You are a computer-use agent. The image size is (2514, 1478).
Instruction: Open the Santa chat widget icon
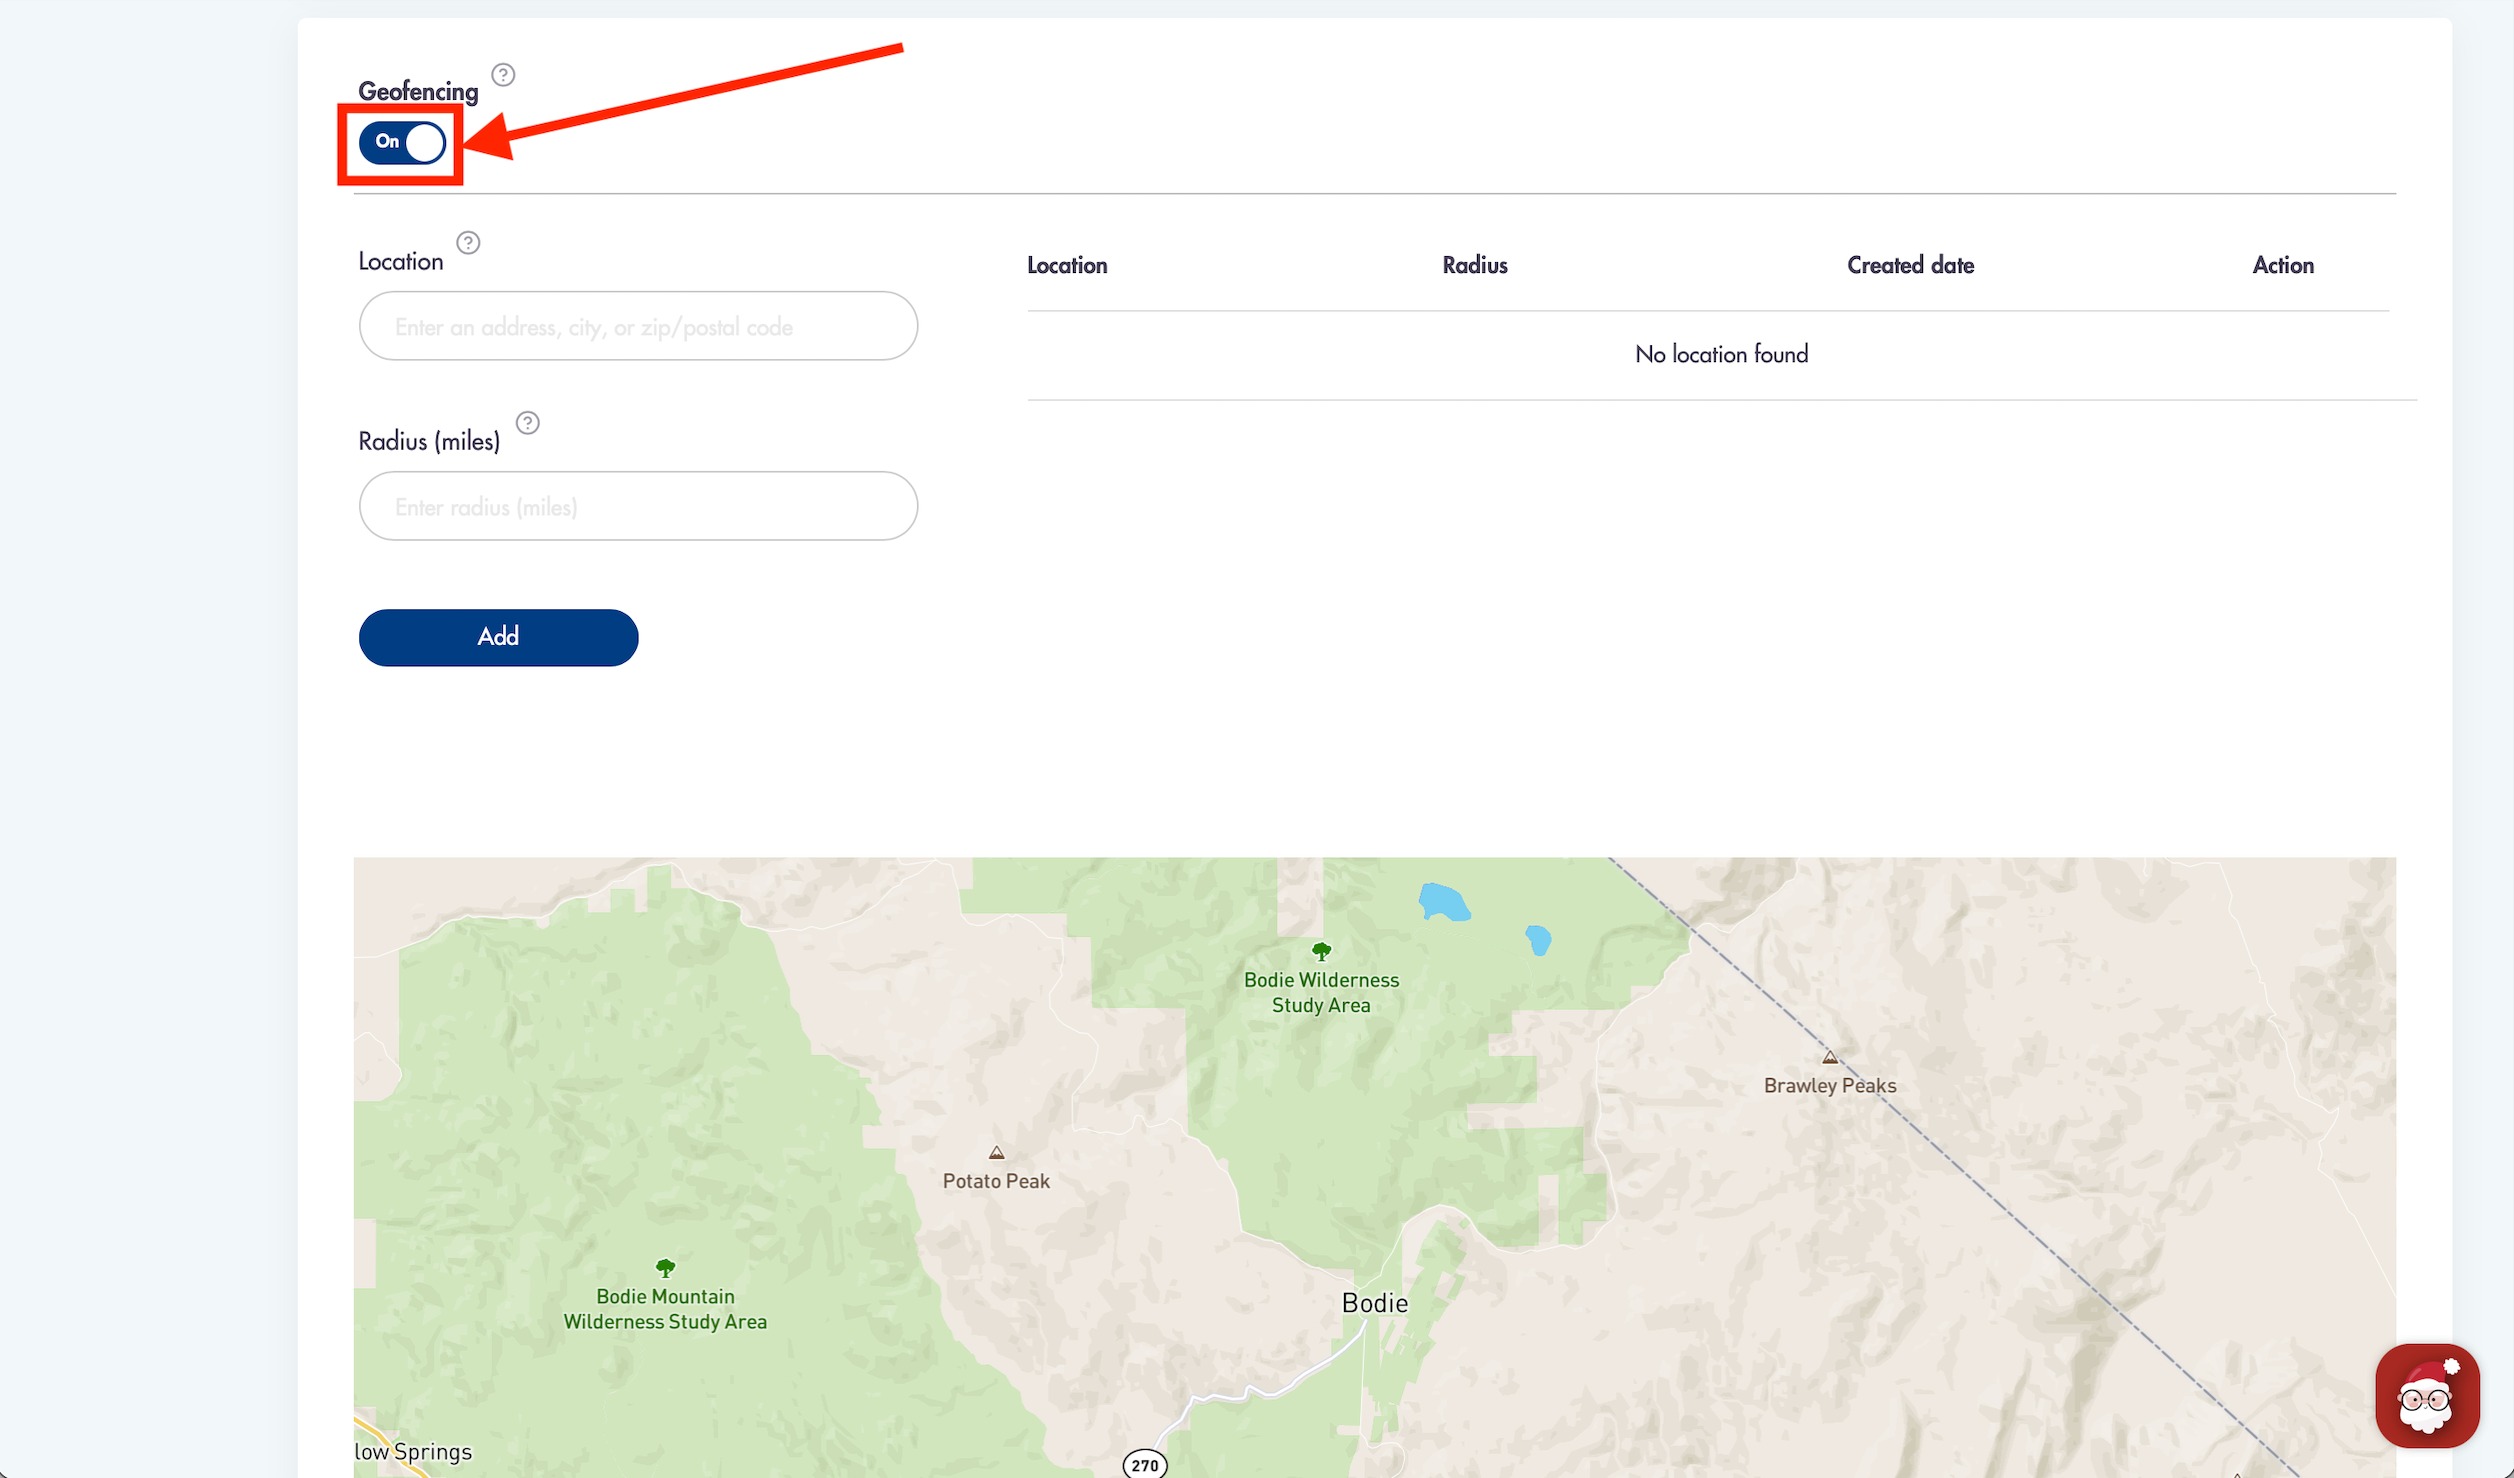[x=2427, y=1396]
